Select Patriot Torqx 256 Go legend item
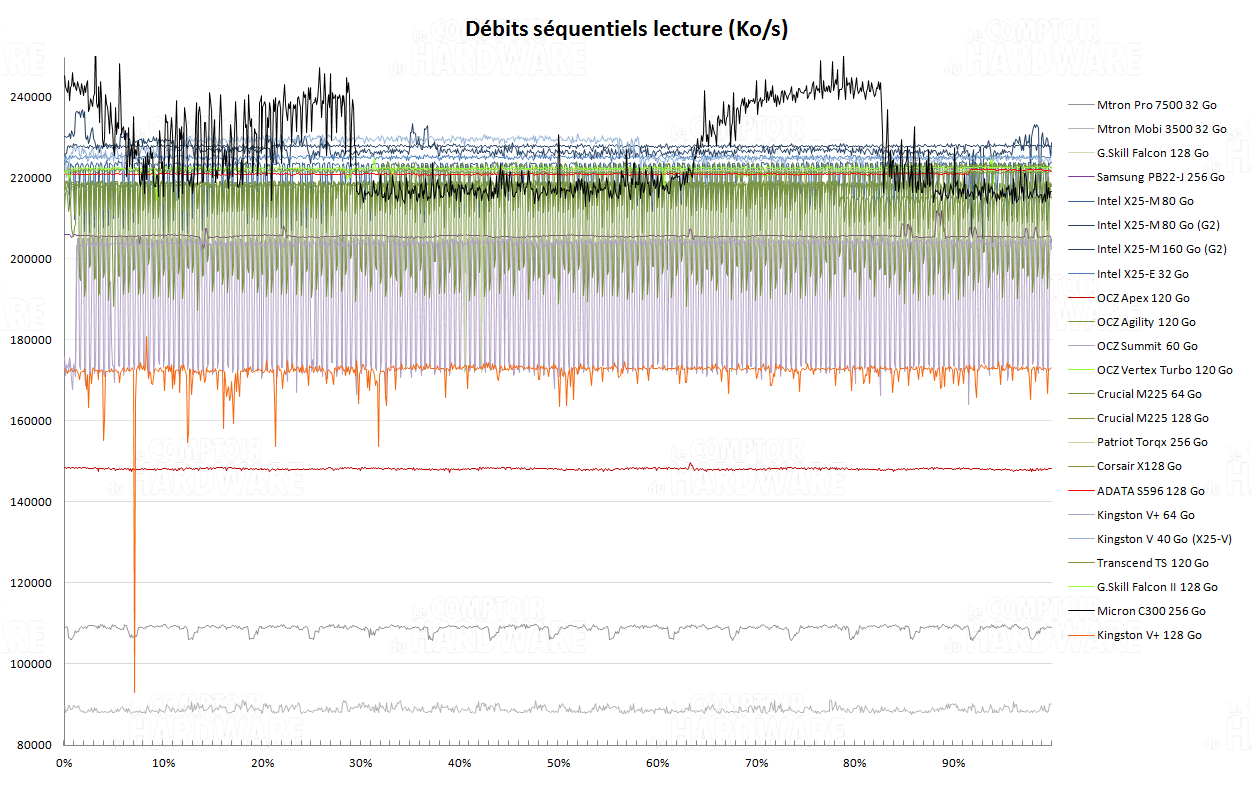 [1152, 442]
